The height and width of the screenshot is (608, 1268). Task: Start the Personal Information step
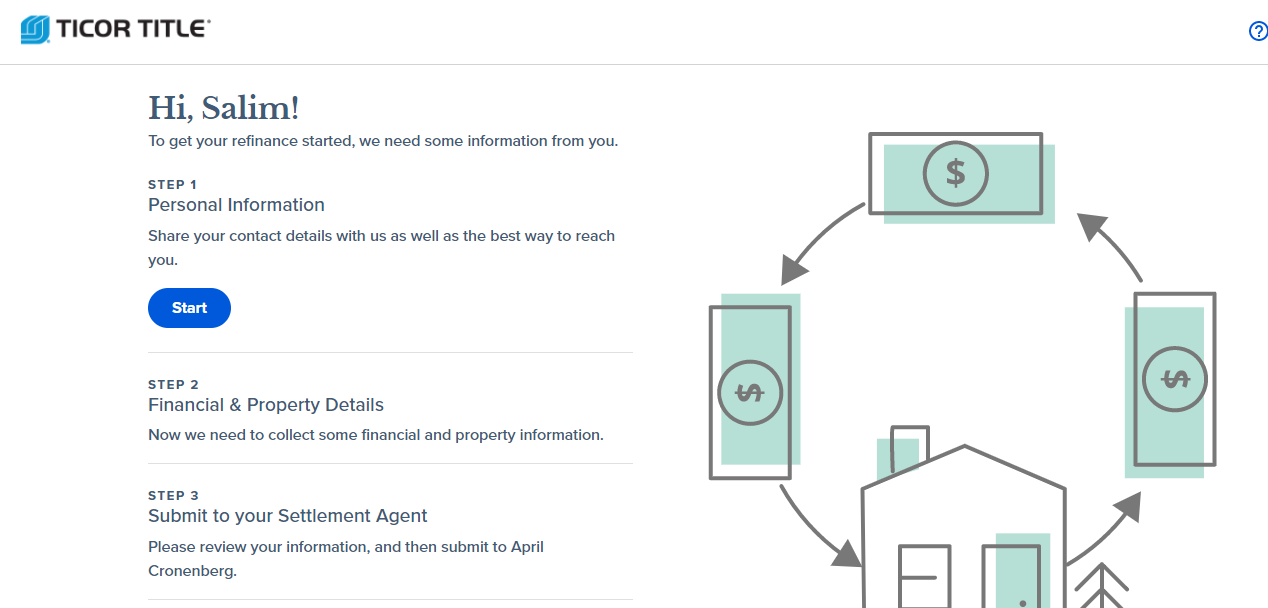click(189, 308)
